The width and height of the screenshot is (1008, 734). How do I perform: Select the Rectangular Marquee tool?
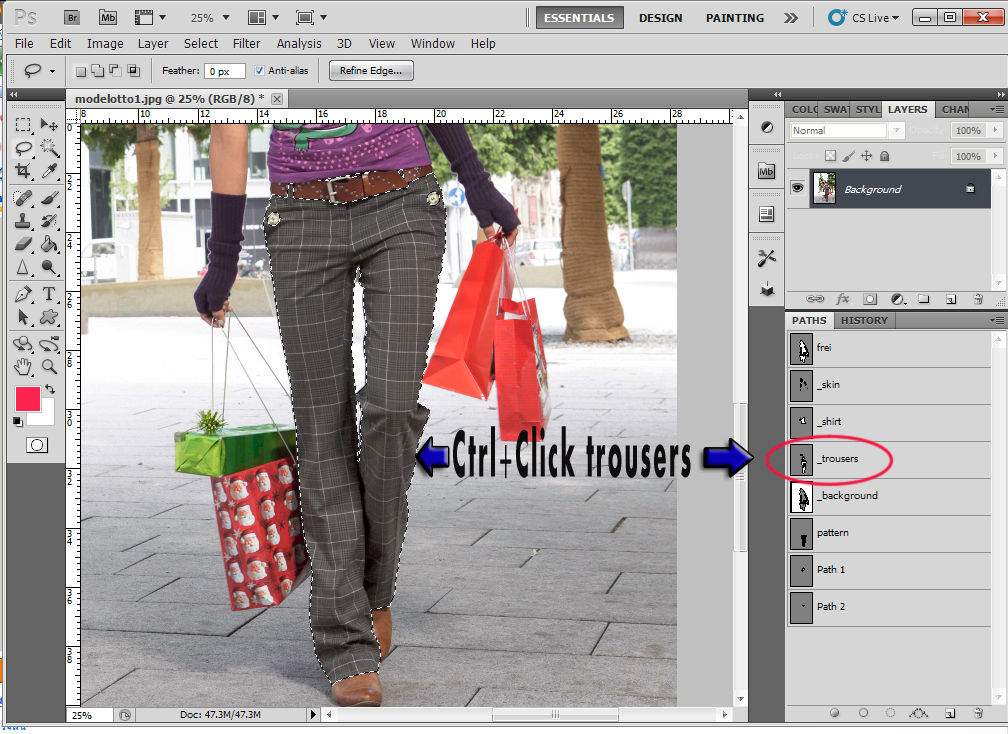(x=23, y=124)
